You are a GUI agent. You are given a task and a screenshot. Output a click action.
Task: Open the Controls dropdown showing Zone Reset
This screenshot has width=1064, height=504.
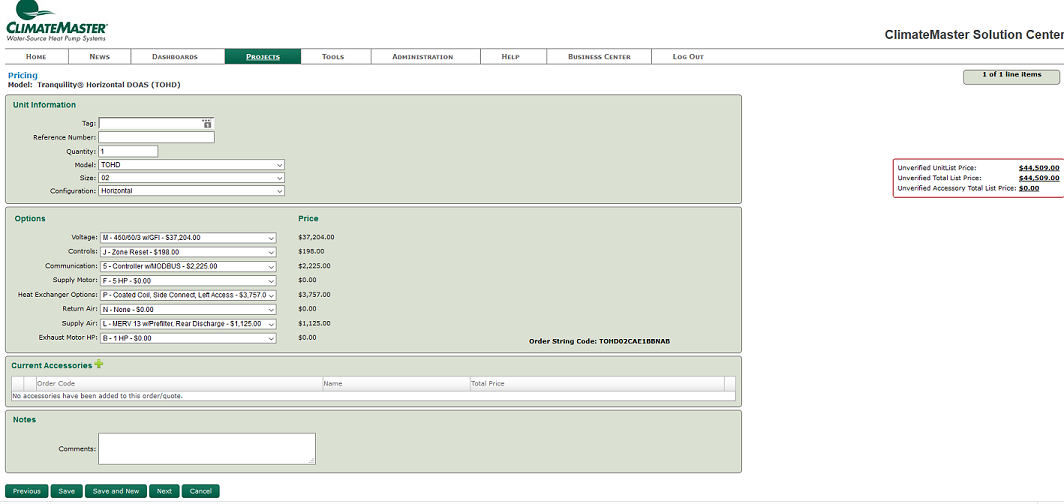(x=188, y=252)
